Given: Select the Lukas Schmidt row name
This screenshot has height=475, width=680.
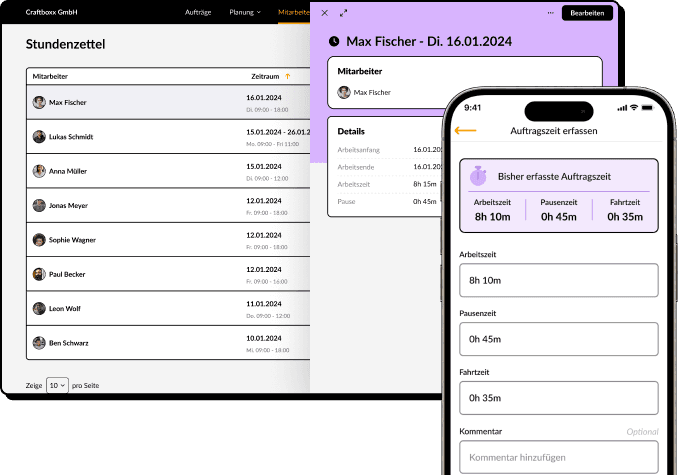Looking at the screenshot, I should click(71, 137).
